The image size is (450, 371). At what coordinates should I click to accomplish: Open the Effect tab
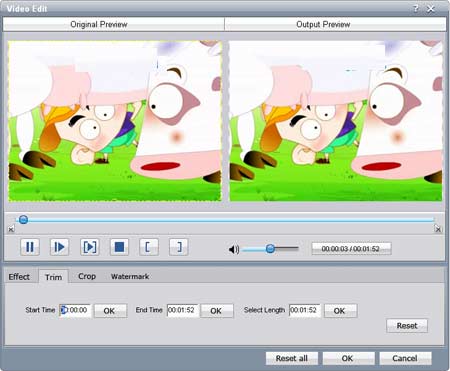(19, 277)
